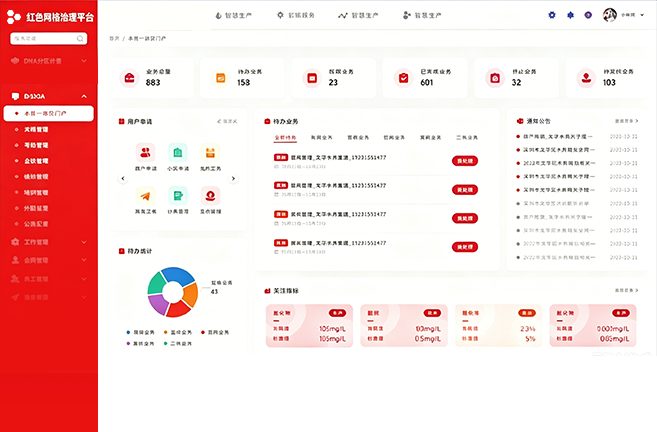Click the middle blue cog icon in header
The height and width of the screenshot is (432, 657).
570,15
